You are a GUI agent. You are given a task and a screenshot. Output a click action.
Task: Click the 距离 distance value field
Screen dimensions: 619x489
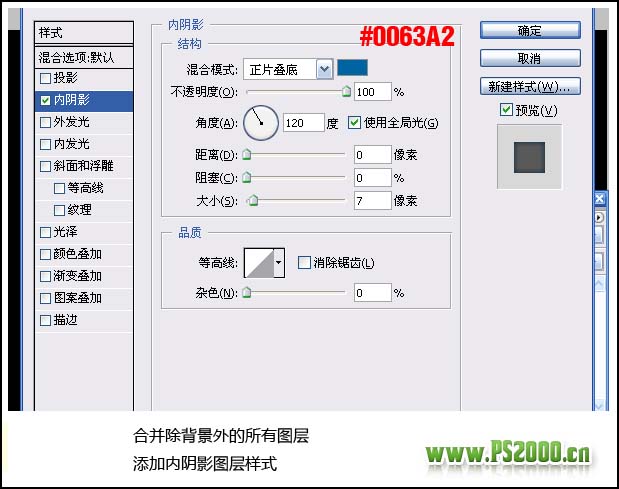[373, 155]
